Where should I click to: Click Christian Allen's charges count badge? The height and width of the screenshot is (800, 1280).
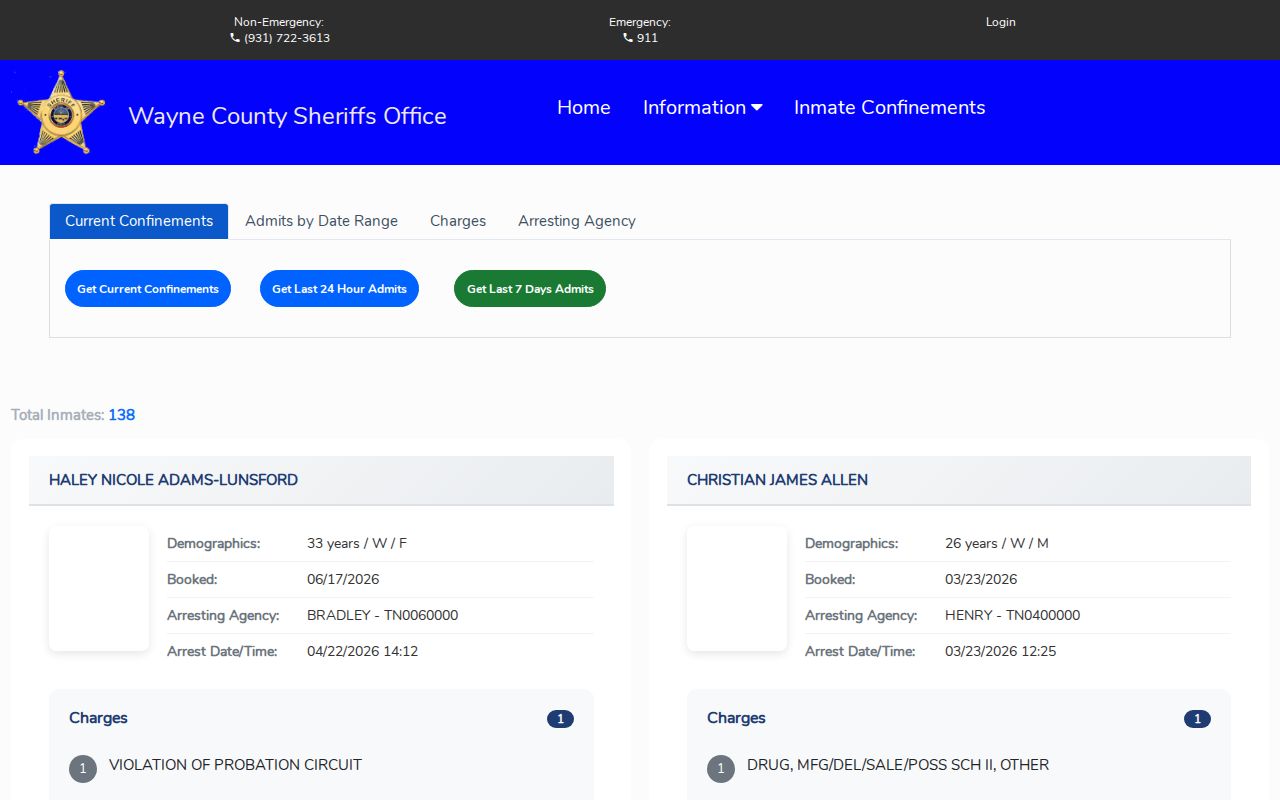(x=1197, y=719)
